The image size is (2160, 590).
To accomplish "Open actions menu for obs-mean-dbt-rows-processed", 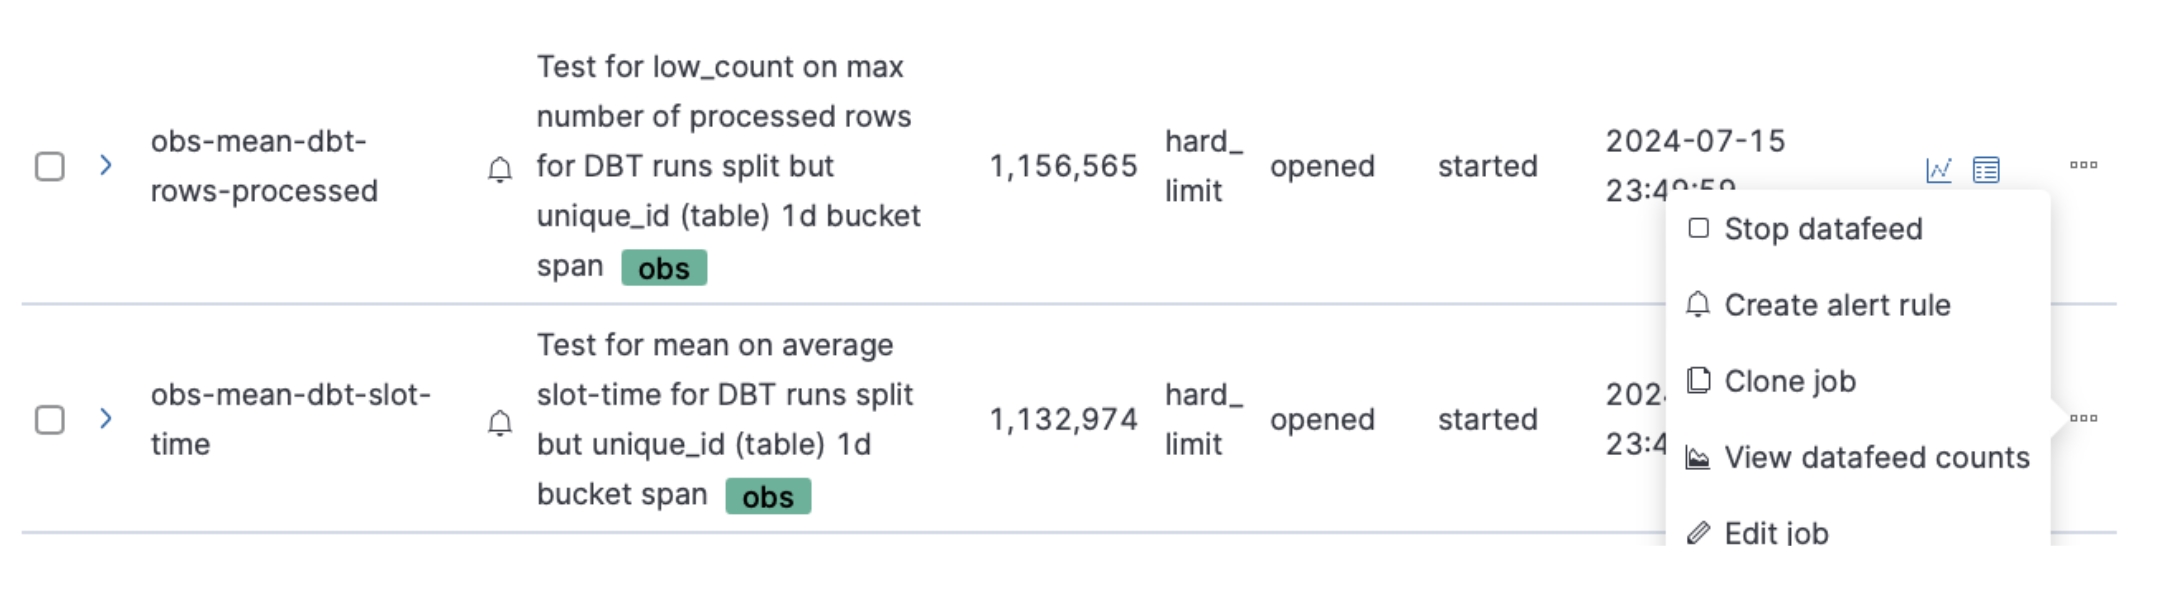I will click(x=2084, y=165).
